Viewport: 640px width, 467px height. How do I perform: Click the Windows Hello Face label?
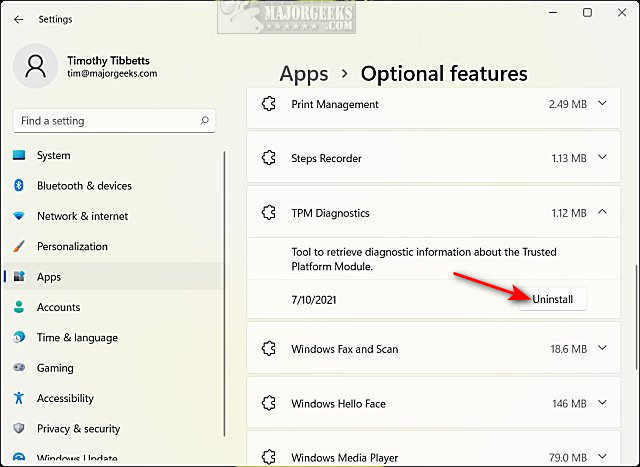pos(338,404)
